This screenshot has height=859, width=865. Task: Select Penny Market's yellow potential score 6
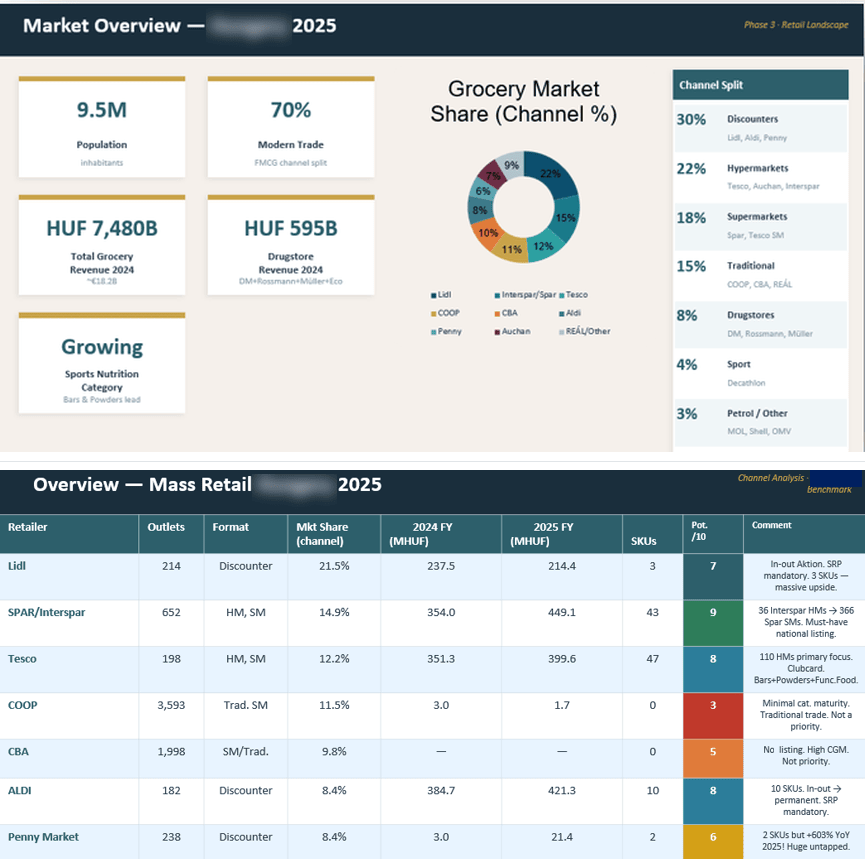[713, 842]
